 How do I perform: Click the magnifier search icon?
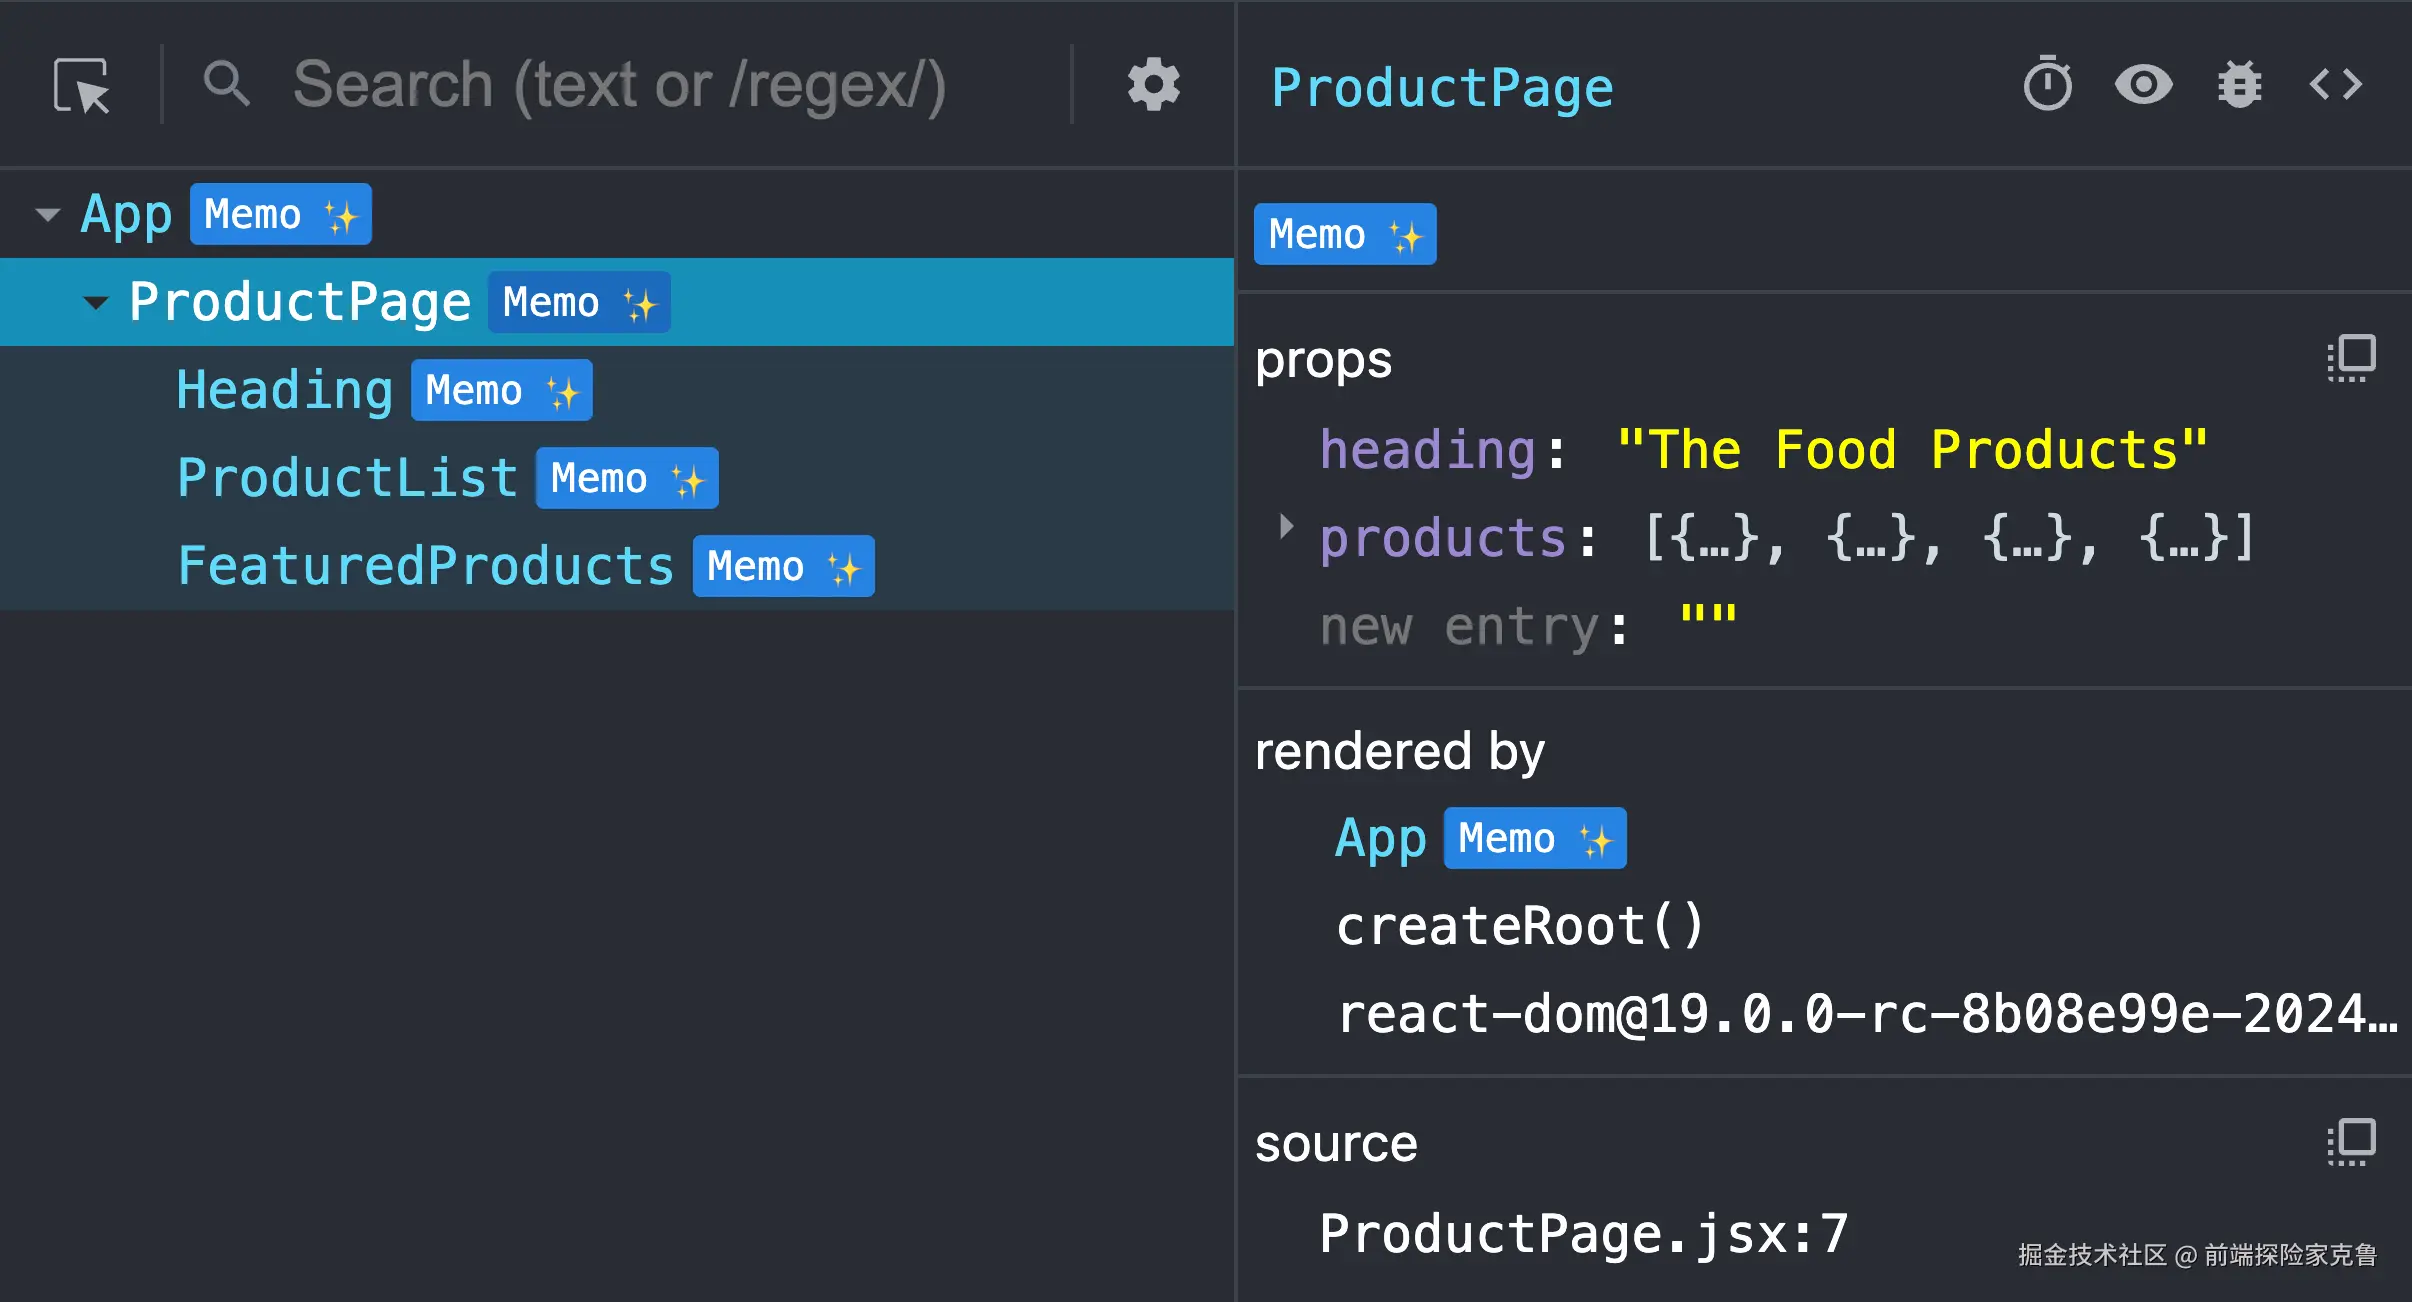tap(226, 85)
